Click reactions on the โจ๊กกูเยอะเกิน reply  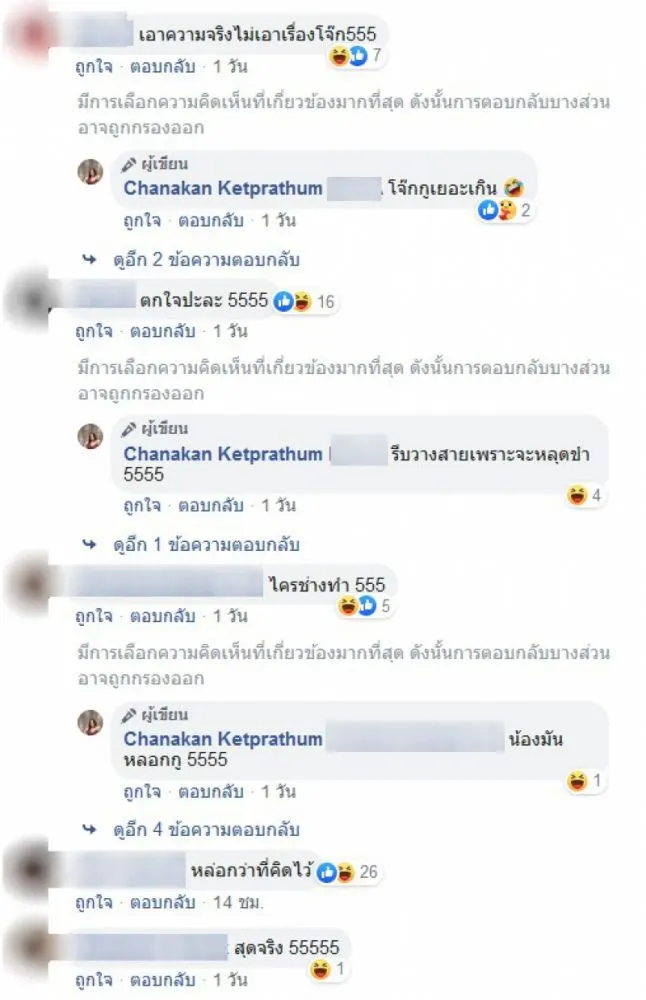pyautogui.click(x=504, y=210)
